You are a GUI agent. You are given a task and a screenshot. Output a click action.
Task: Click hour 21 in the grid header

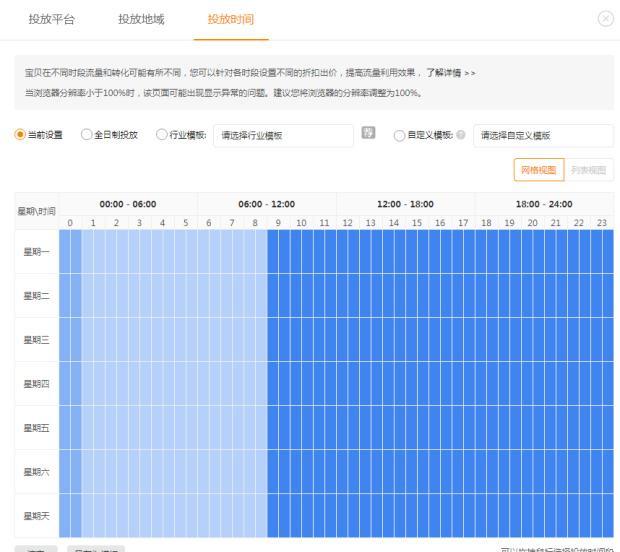coord(556,223)
